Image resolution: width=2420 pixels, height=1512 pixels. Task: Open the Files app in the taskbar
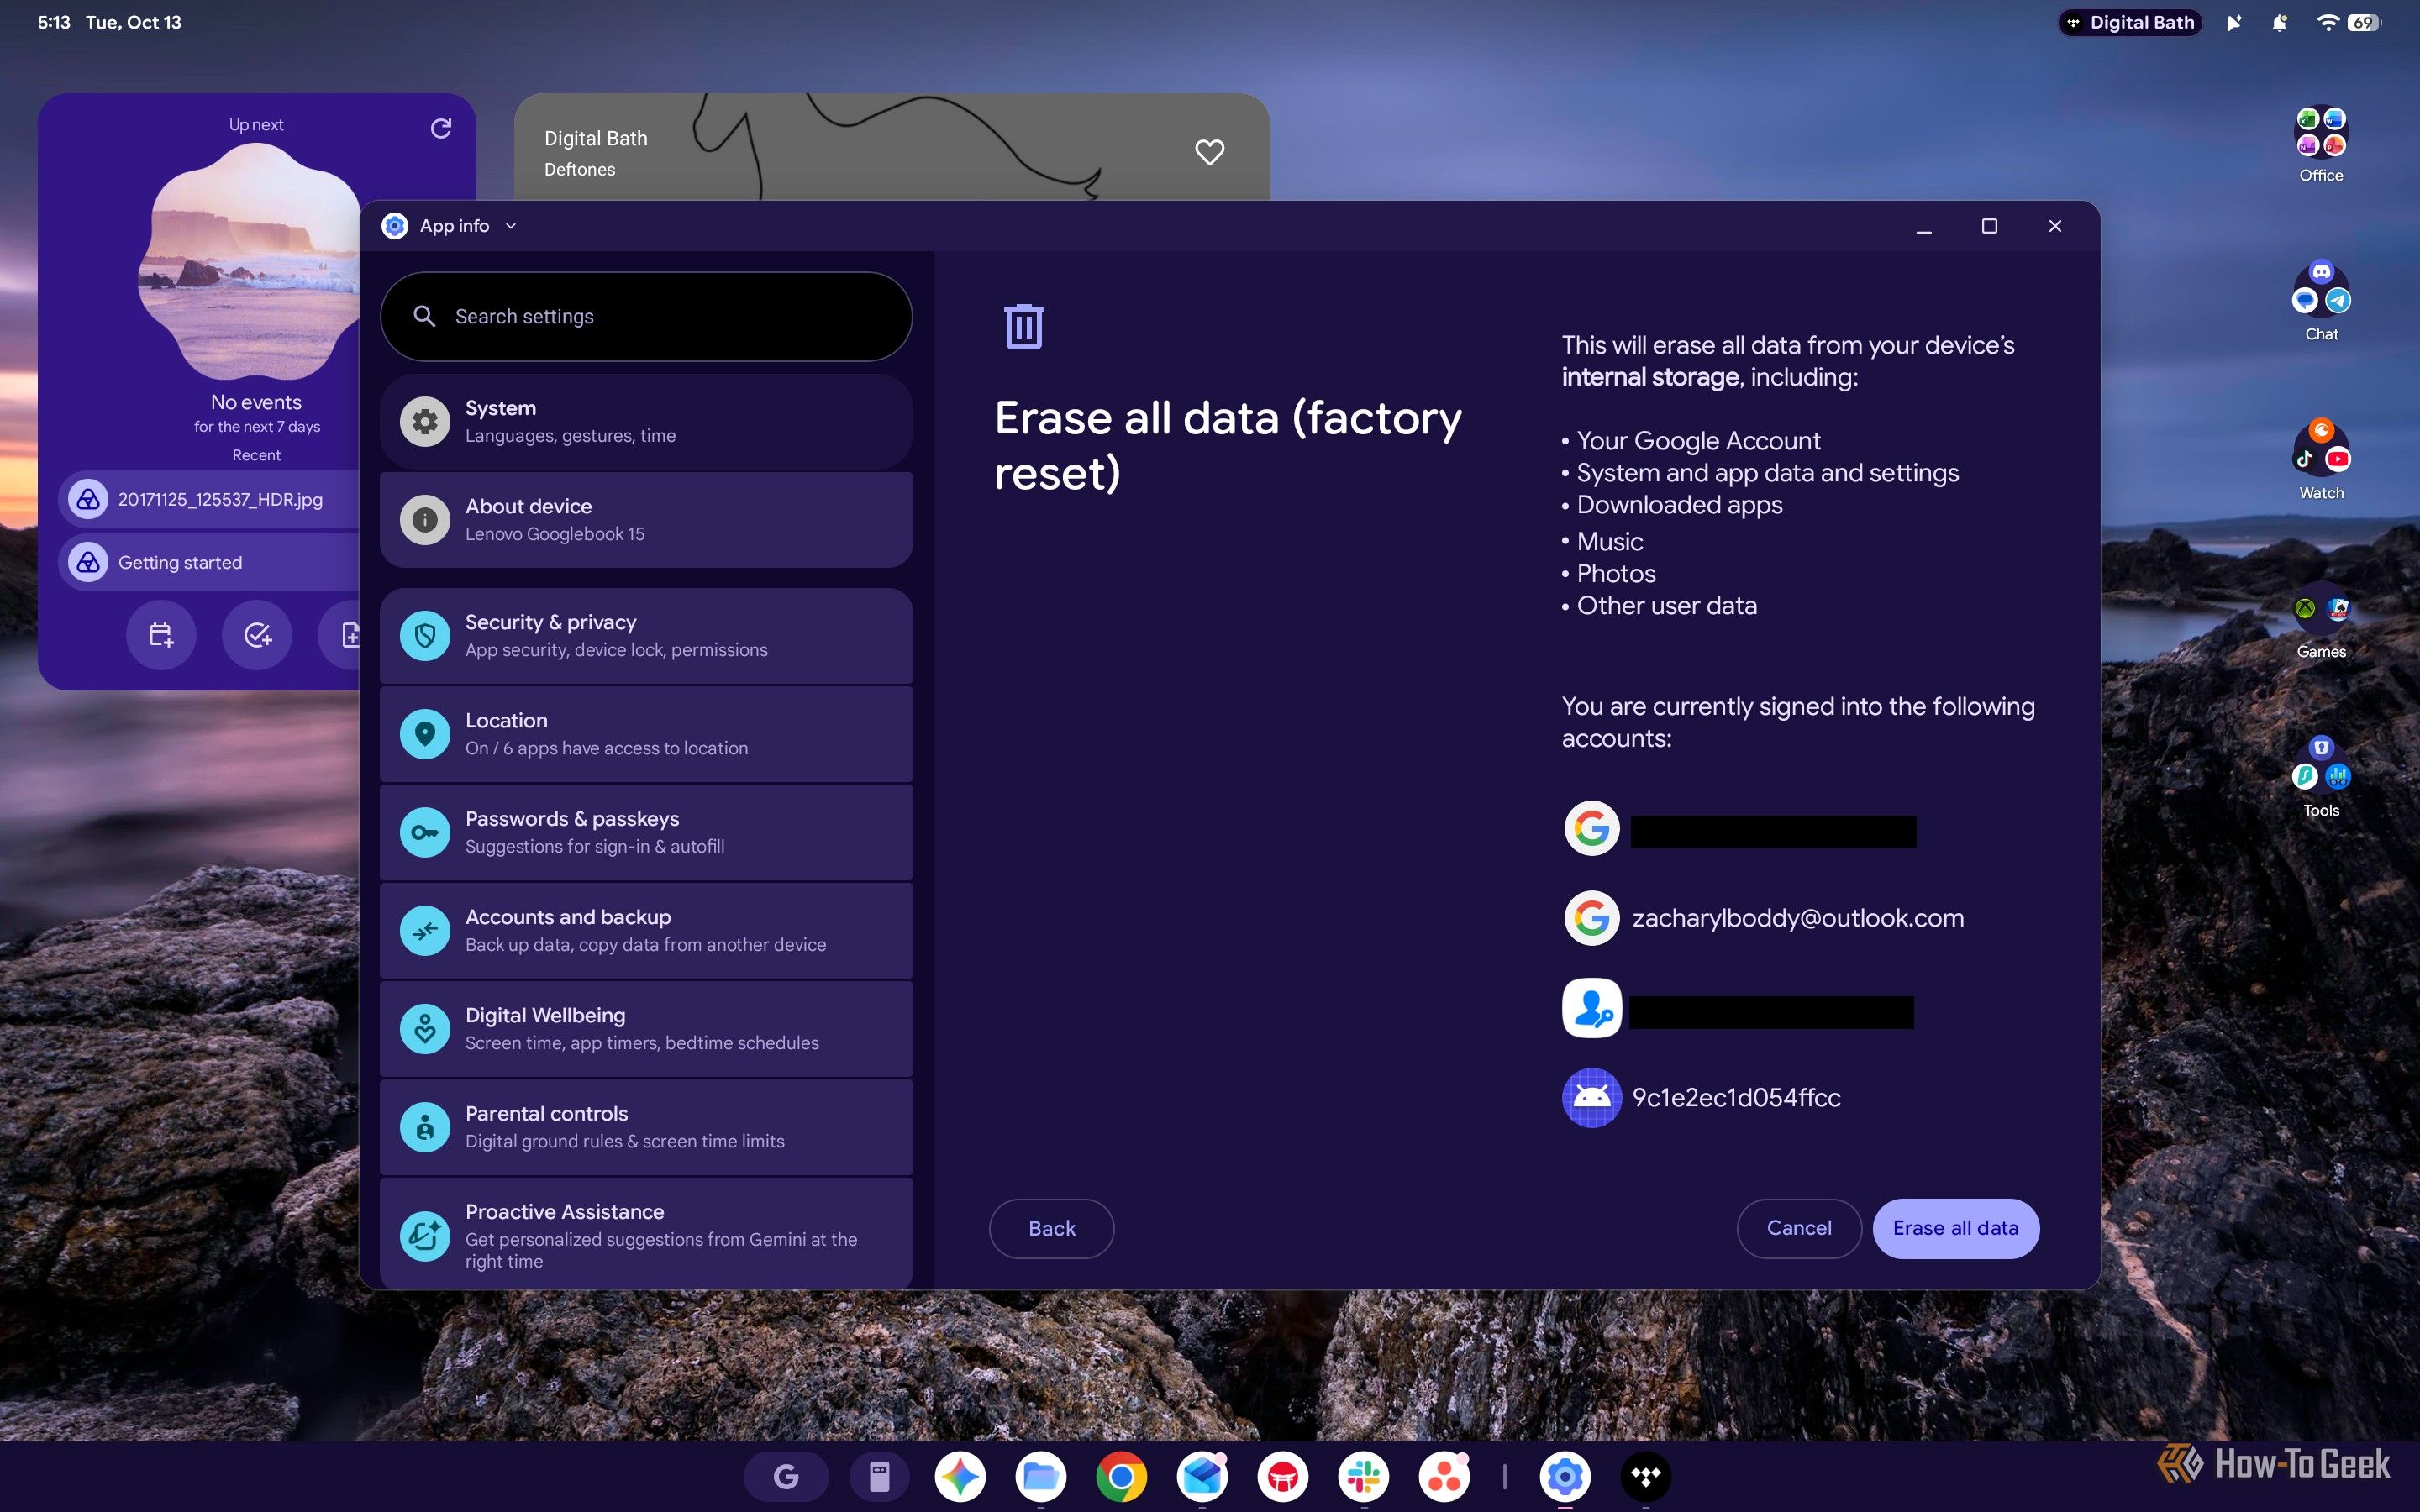click(x=1040, y=1476)
